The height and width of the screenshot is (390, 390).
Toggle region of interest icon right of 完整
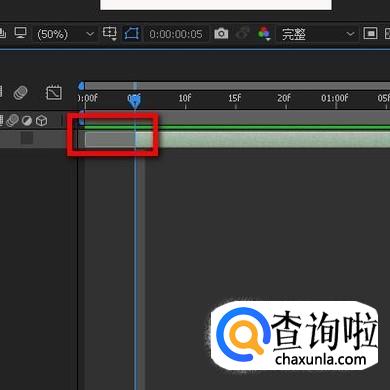[x=370, y=34]
